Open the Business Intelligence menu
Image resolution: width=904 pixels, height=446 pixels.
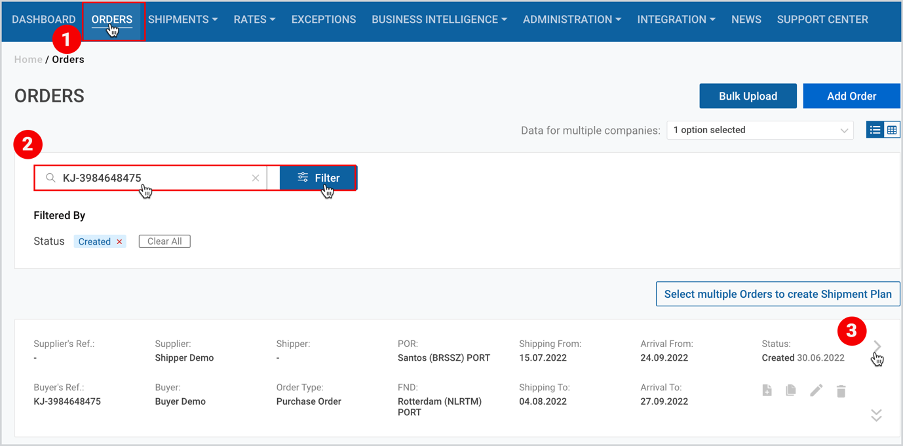pos(439,20)
